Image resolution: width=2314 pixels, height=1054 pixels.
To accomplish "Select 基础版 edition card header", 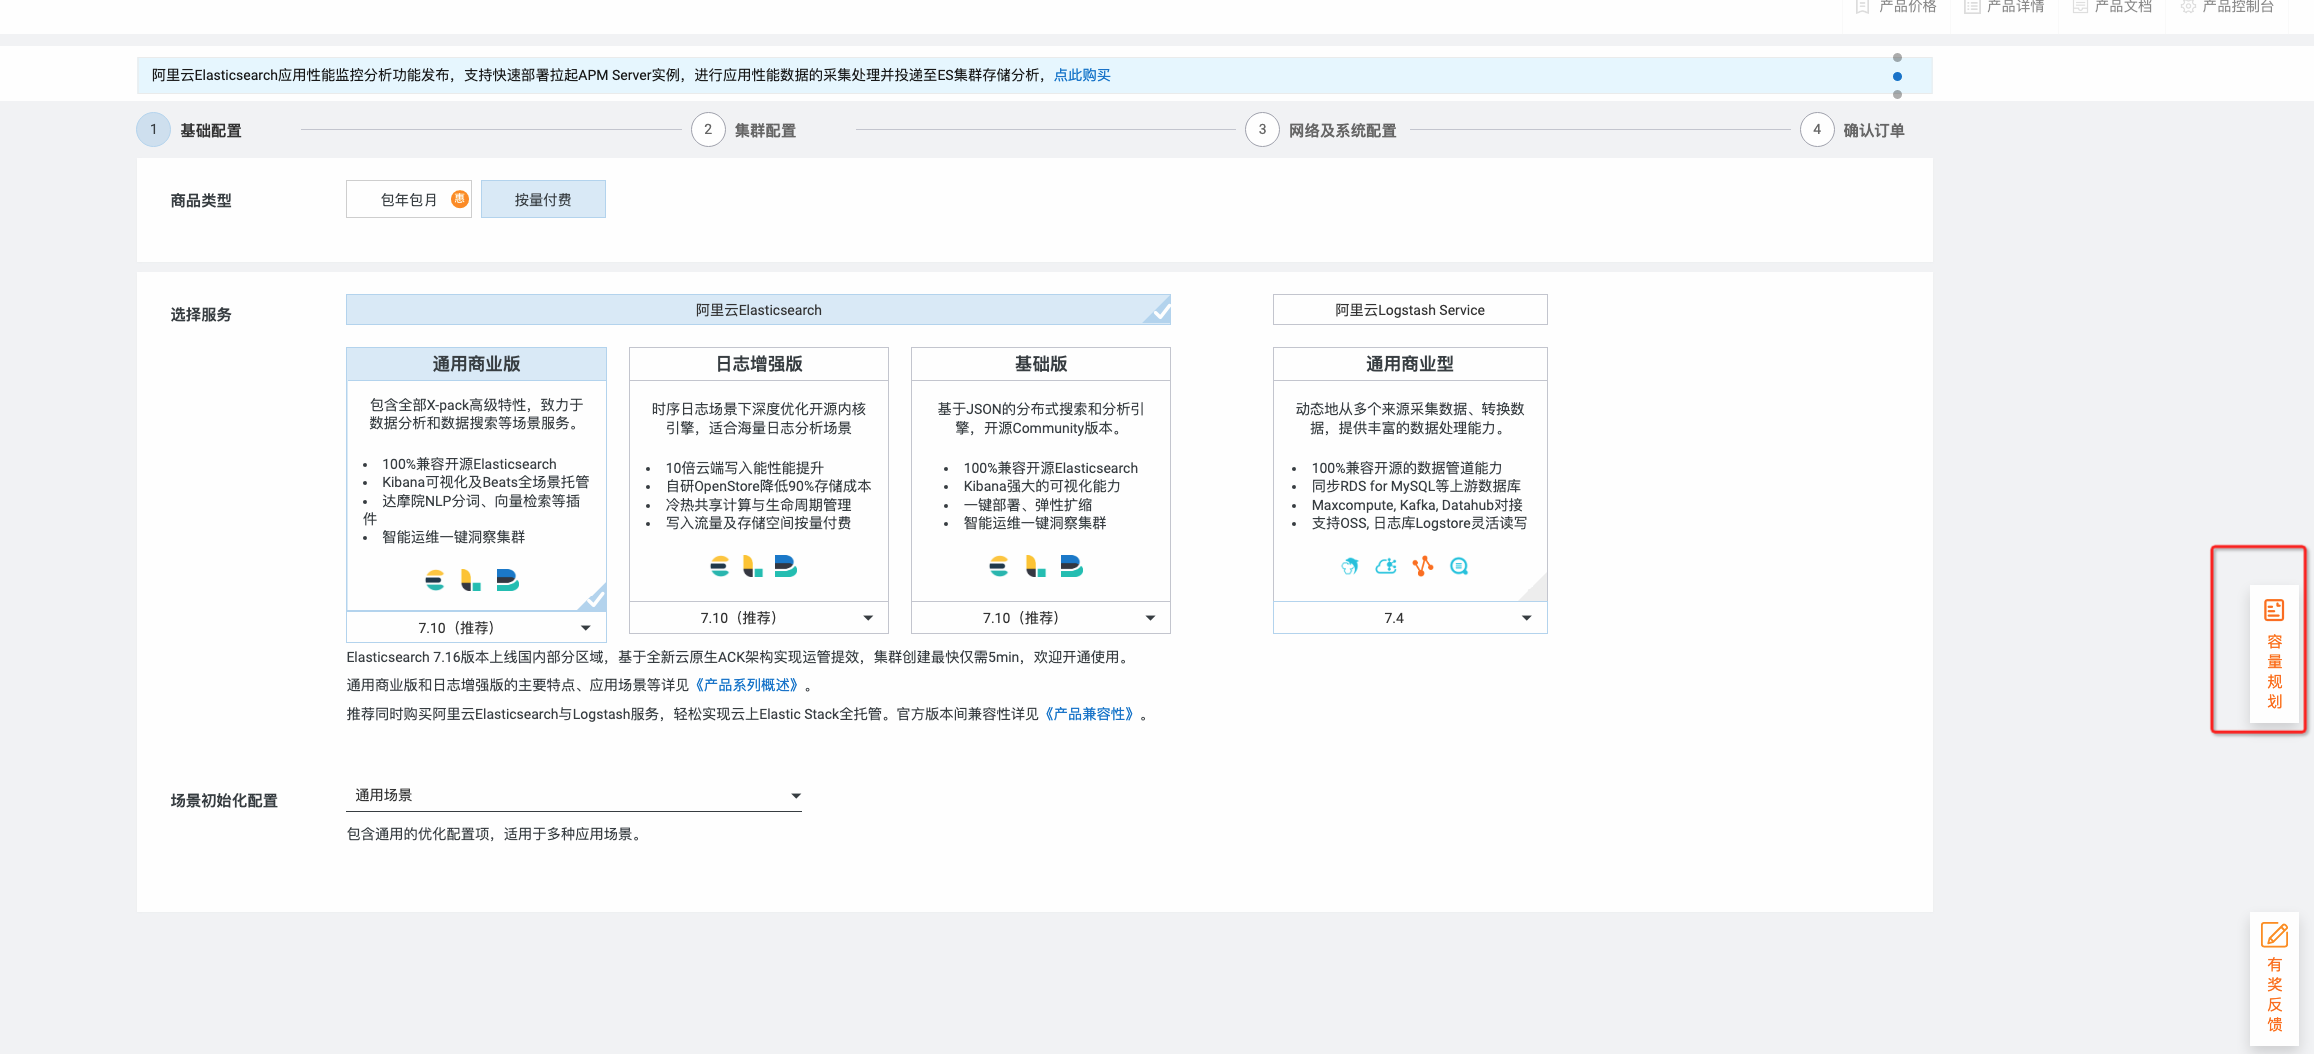I will (x=1041, y=364).
